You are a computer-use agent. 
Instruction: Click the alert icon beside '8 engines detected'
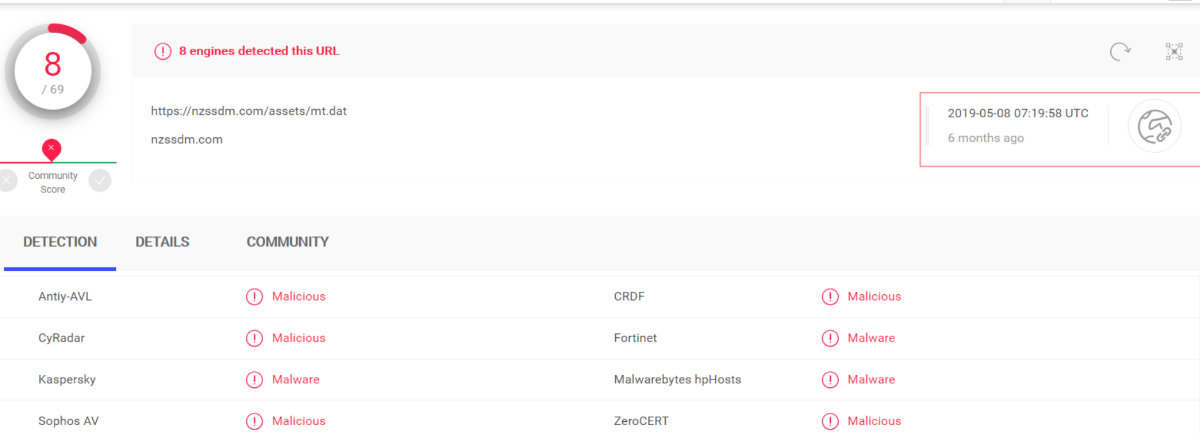[x=162, y=51]
